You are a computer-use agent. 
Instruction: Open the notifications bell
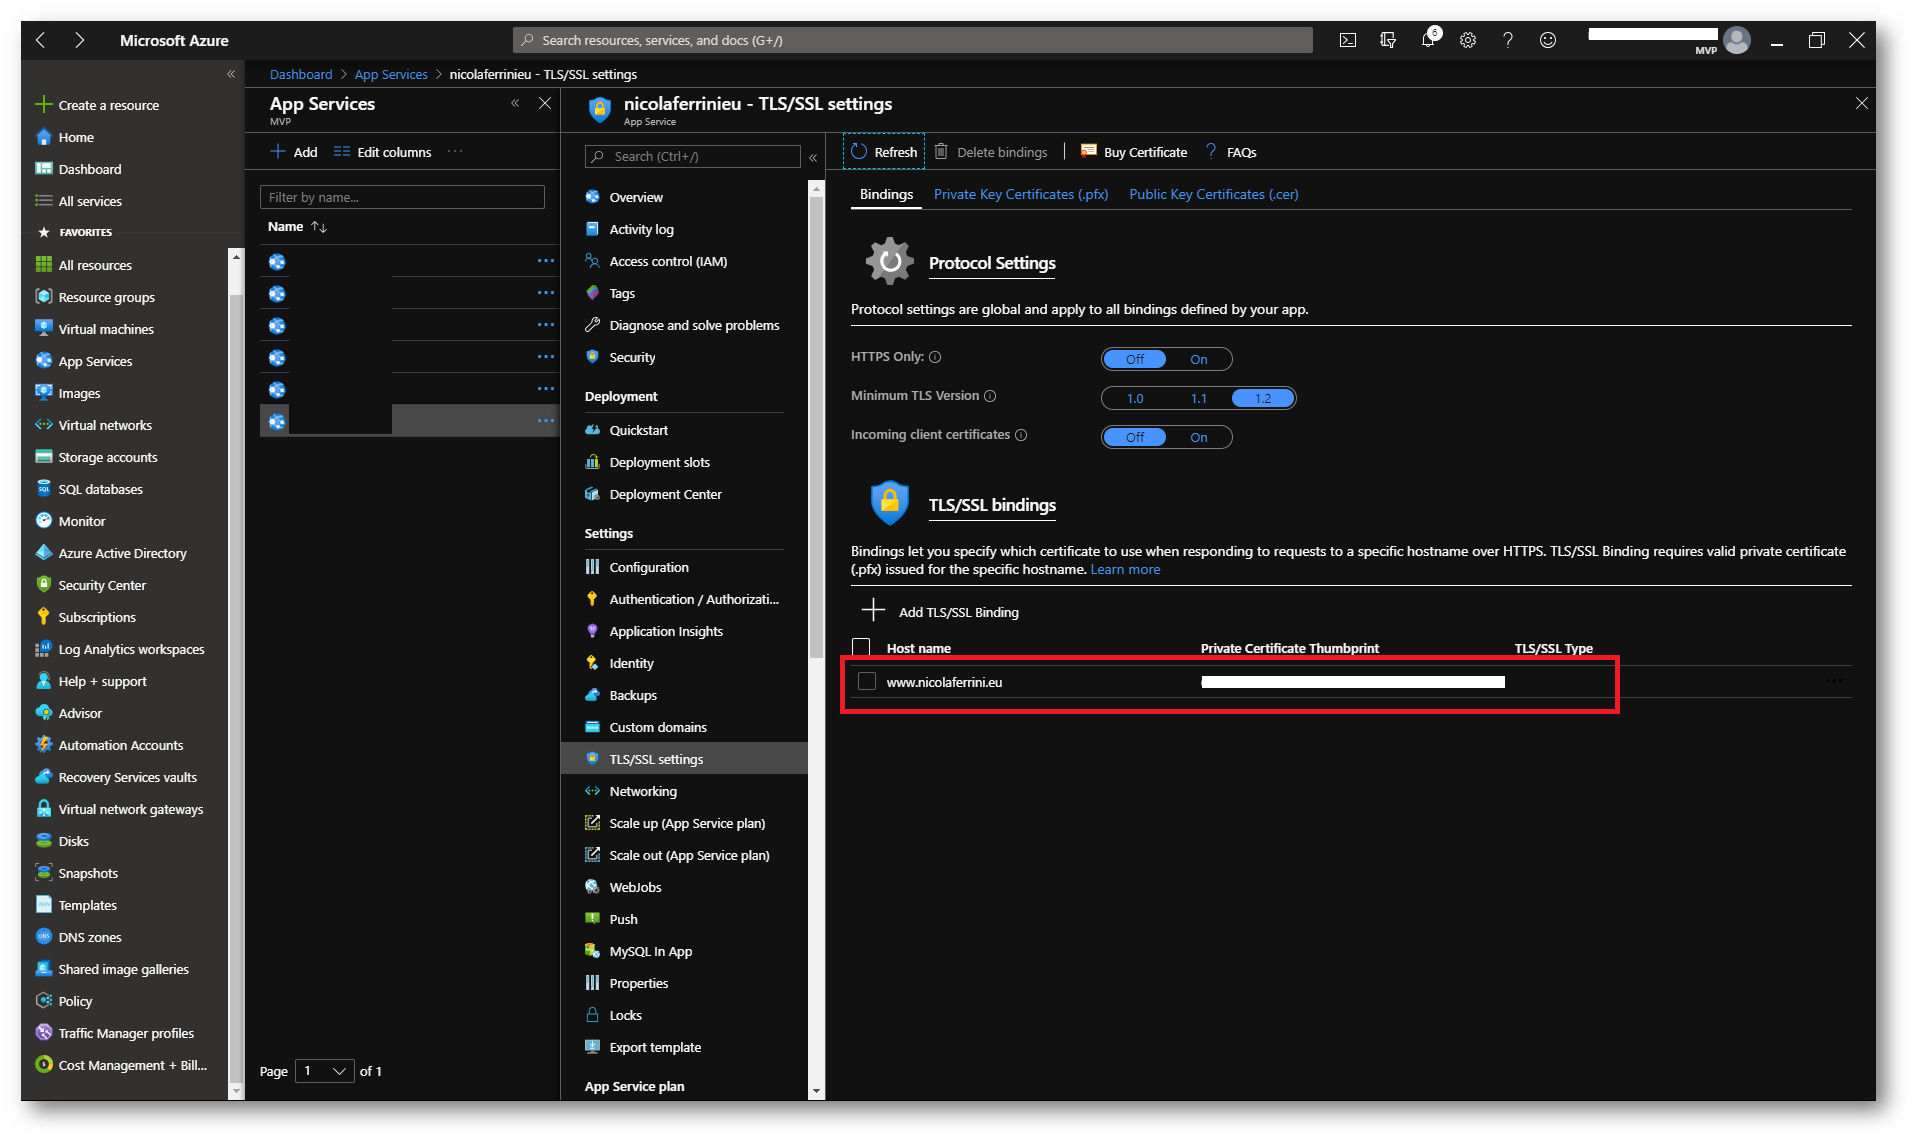[x=1428, y=40]
